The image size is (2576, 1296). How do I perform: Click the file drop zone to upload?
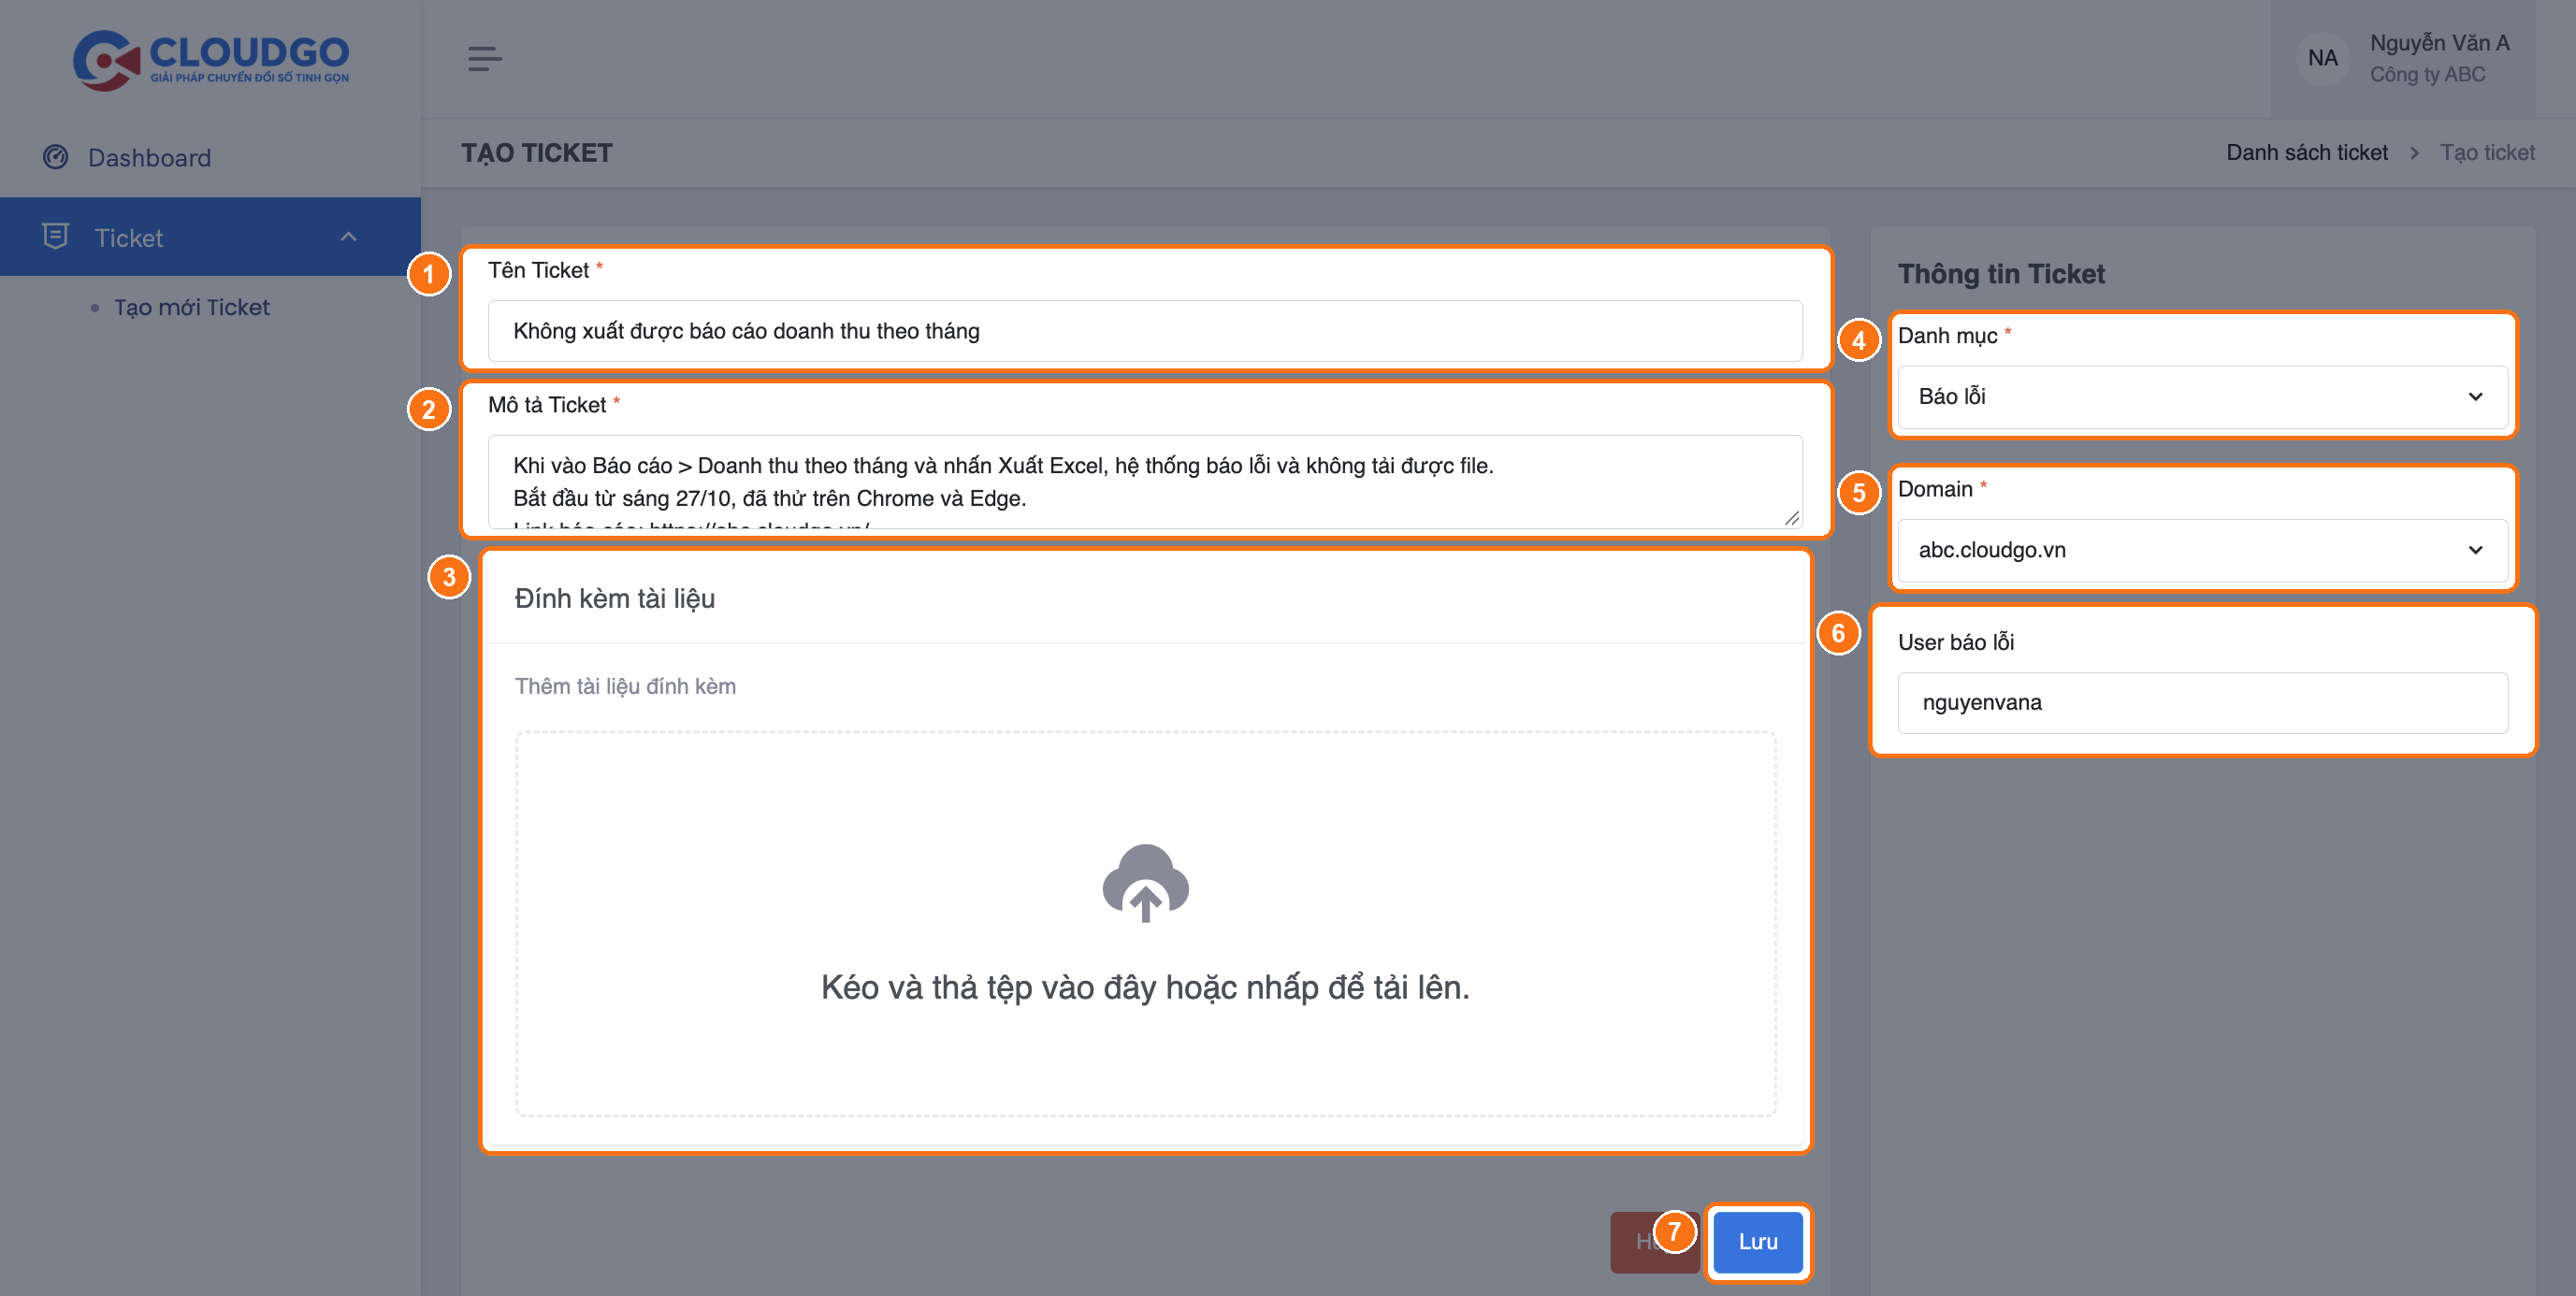[x=1145, y=923]
